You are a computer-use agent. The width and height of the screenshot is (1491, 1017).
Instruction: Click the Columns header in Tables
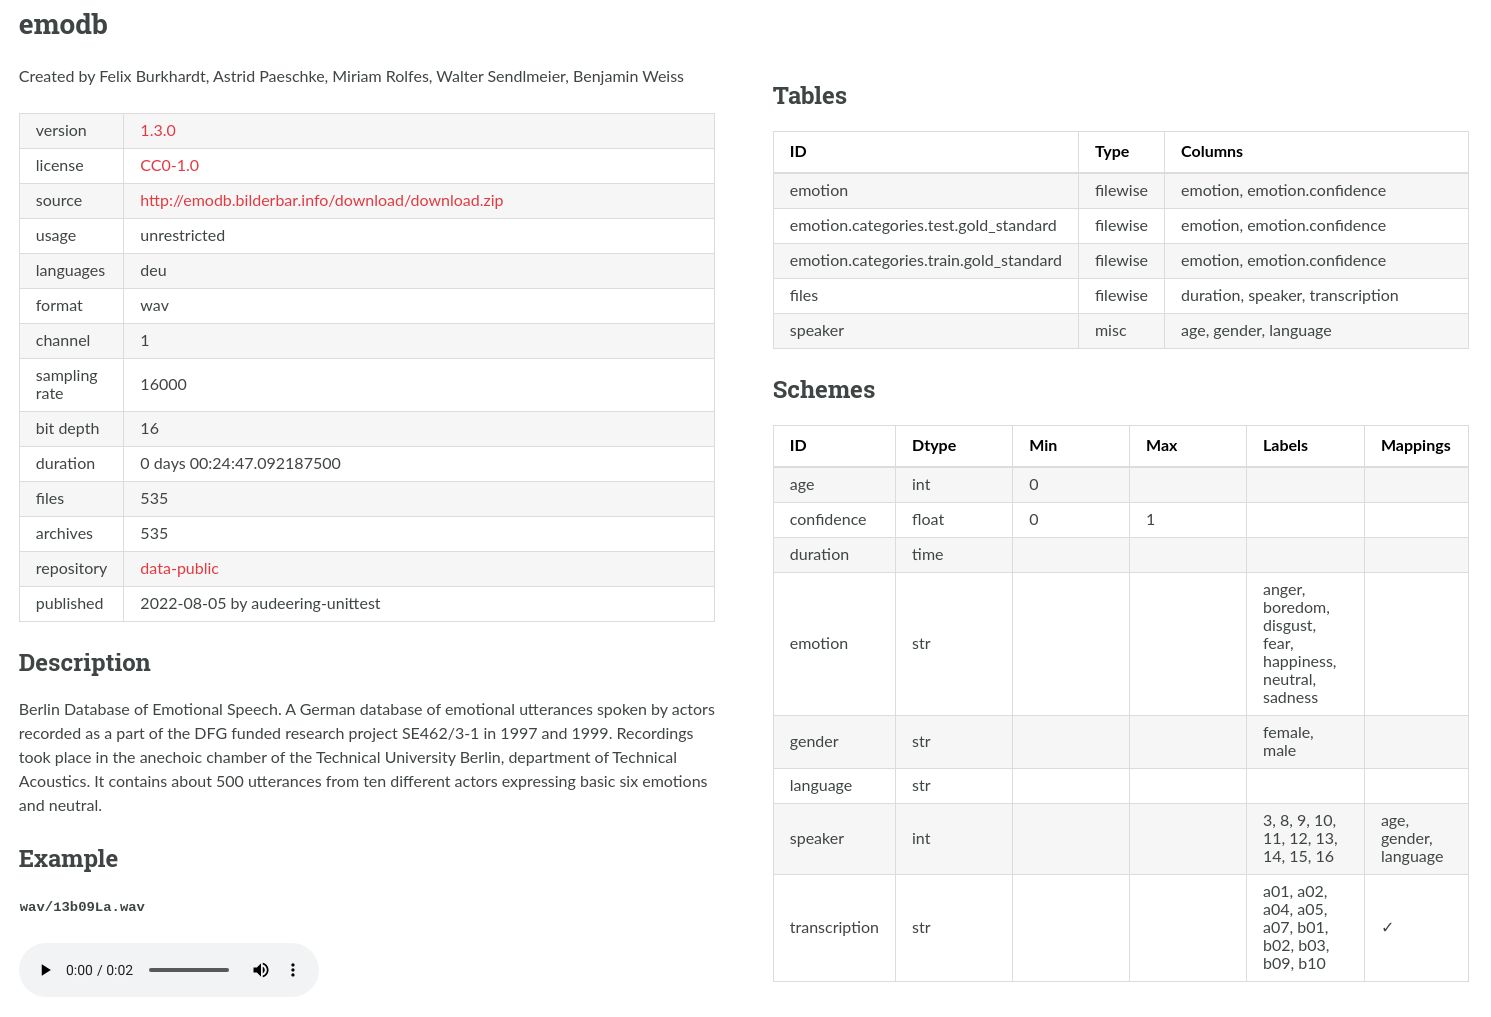tap(1211, 152)
